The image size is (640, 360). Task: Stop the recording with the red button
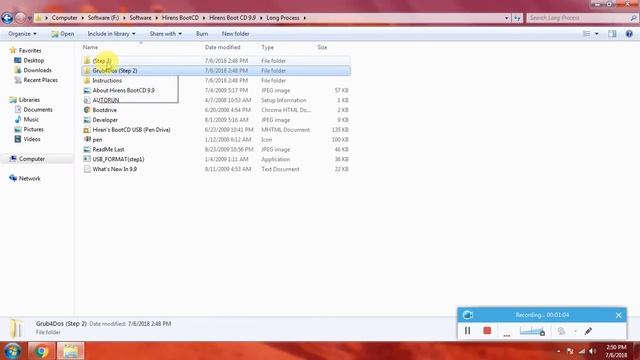click(487, 331)
